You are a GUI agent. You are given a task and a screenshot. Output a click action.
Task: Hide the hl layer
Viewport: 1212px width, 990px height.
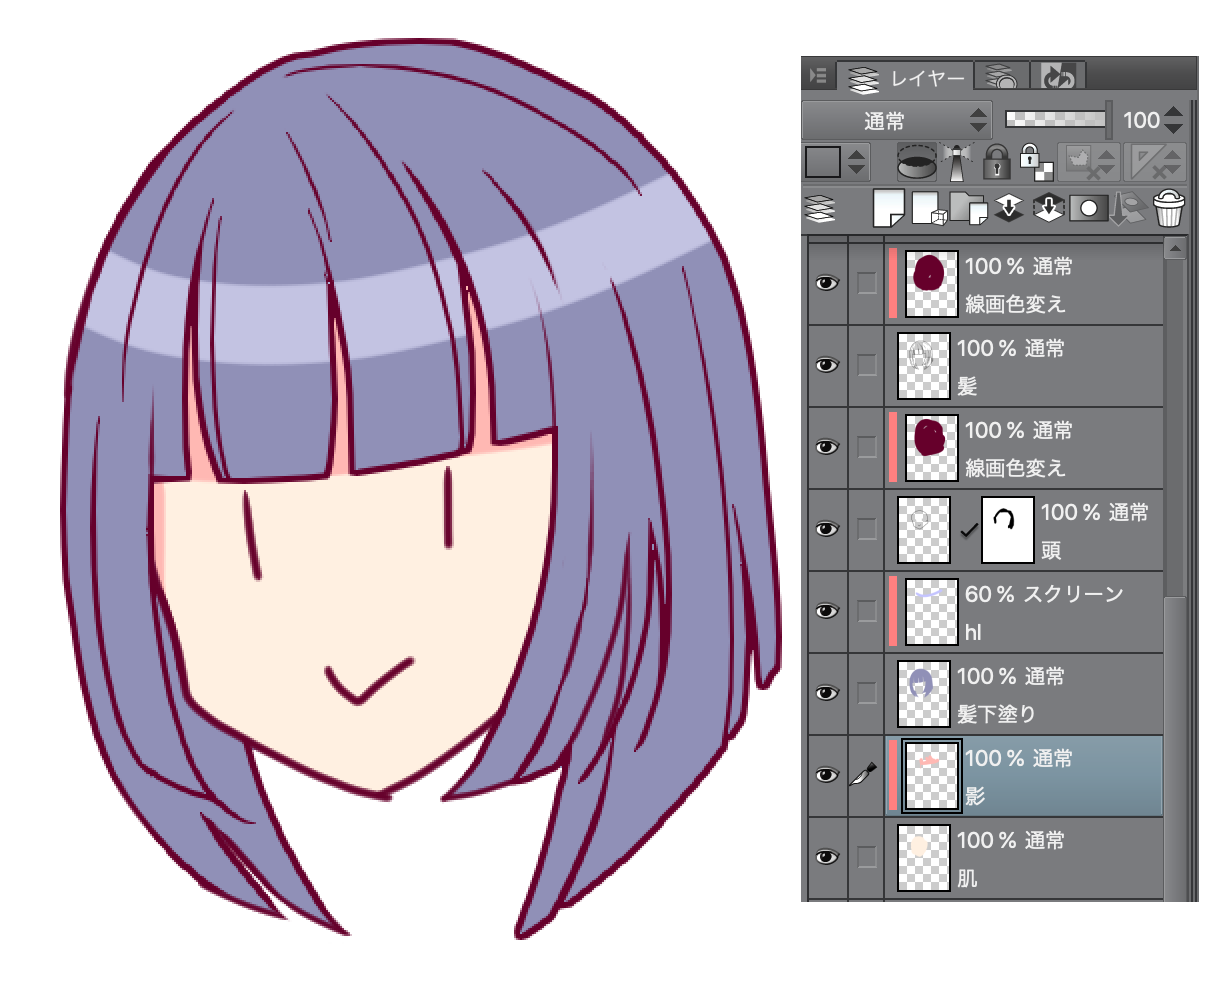[x=827, y=612]
